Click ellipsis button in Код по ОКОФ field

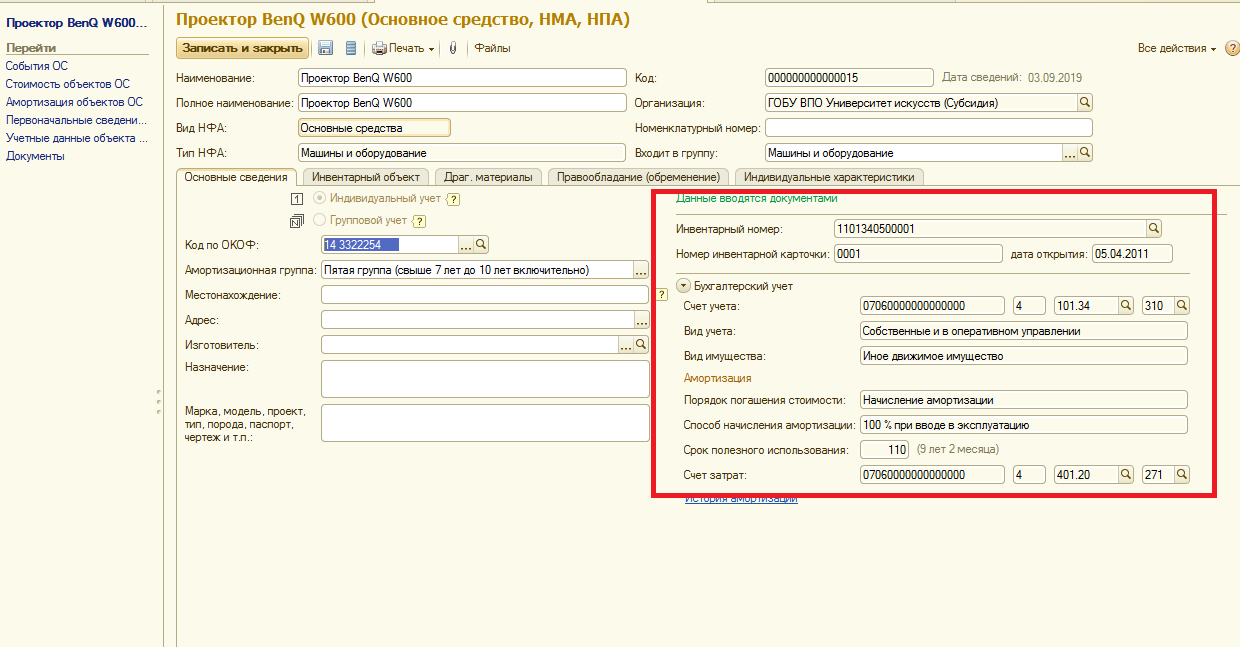coord(465,244)
